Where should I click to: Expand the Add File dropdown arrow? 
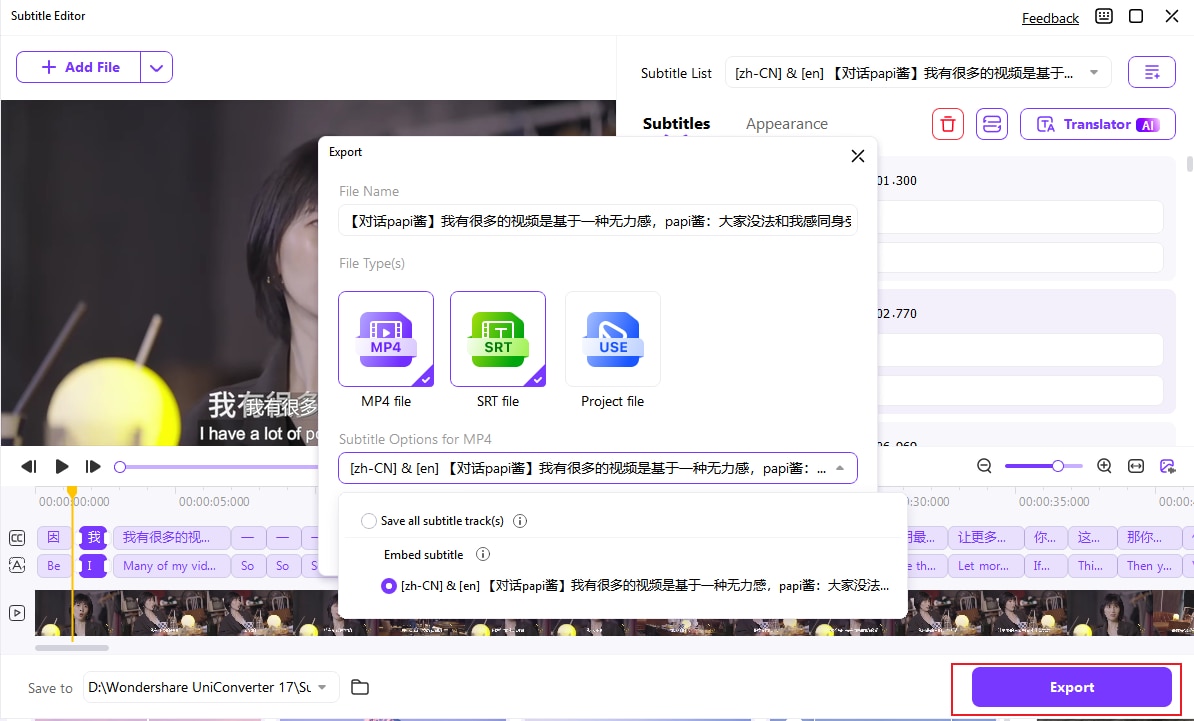(x=156, y=67)
